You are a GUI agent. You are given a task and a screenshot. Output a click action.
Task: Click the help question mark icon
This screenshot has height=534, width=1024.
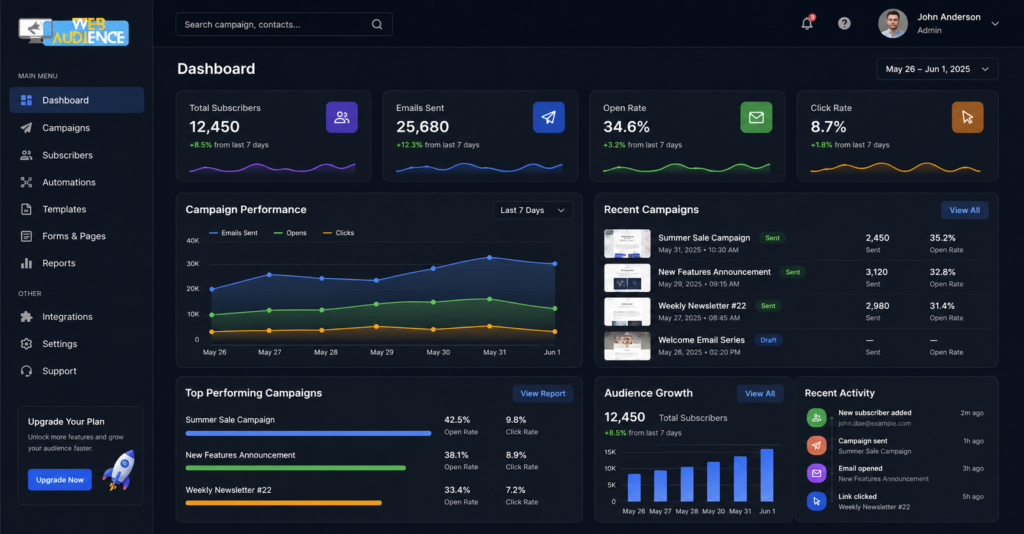point(844,24)
